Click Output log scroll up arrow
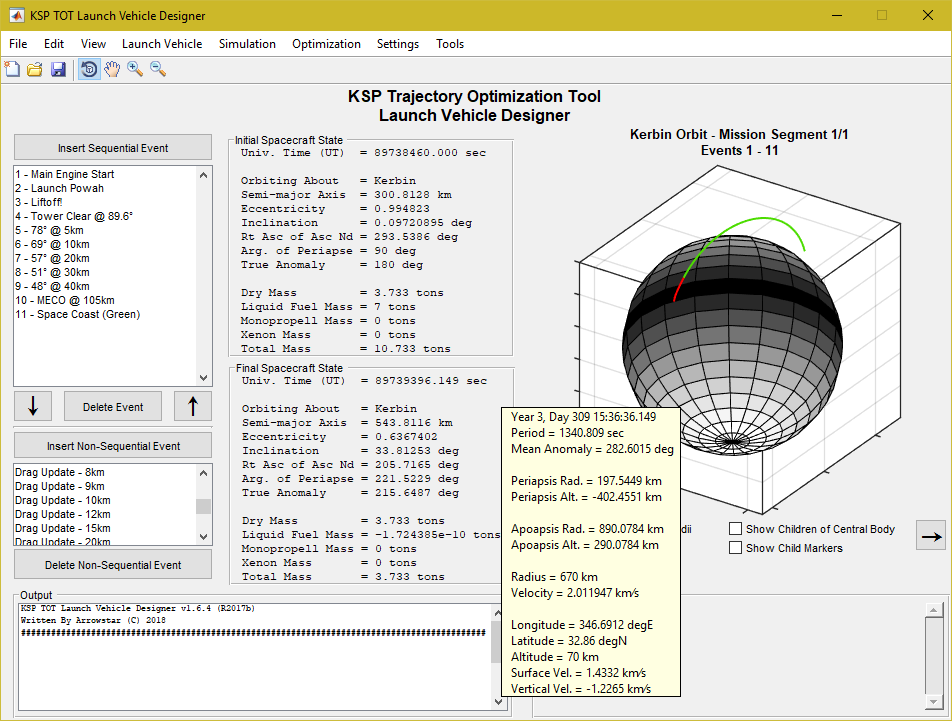Screen dimensions: 952x721 coord(498,612)
